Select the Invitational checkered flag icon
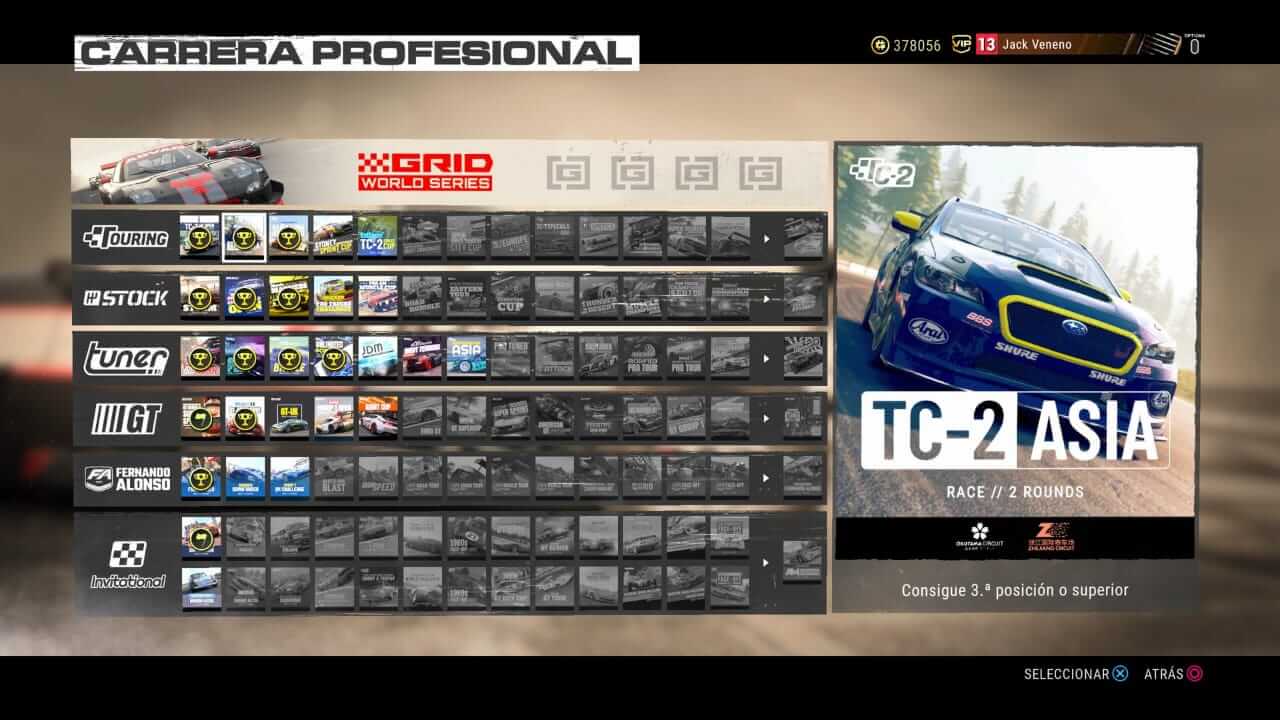 click(128, 554)
